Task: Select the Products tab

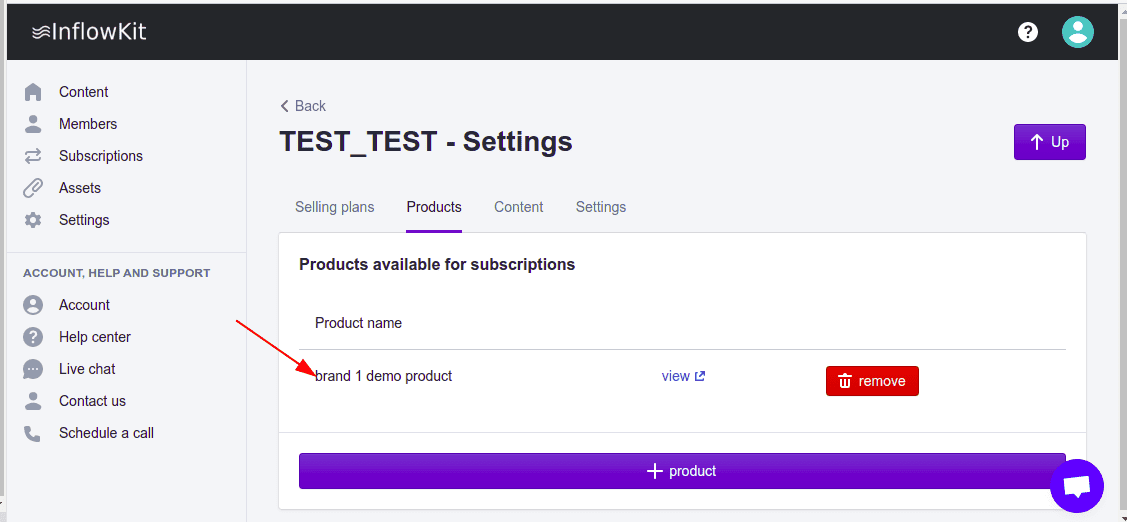Action: pyautogui.click(x=434, y=207)
